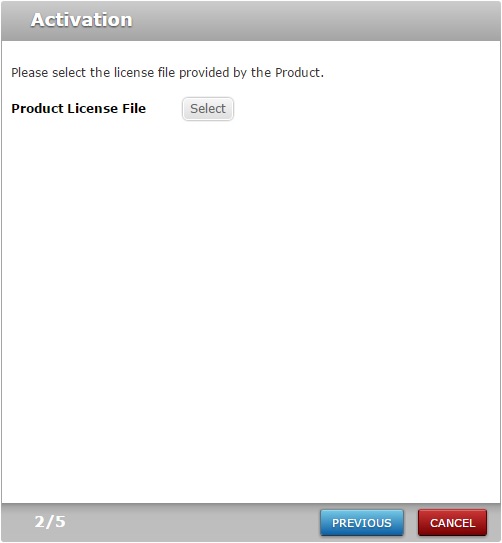The height and width of the screenshot is (543, 502).
Task: Browse for the product license file
Action: (208, 109)
